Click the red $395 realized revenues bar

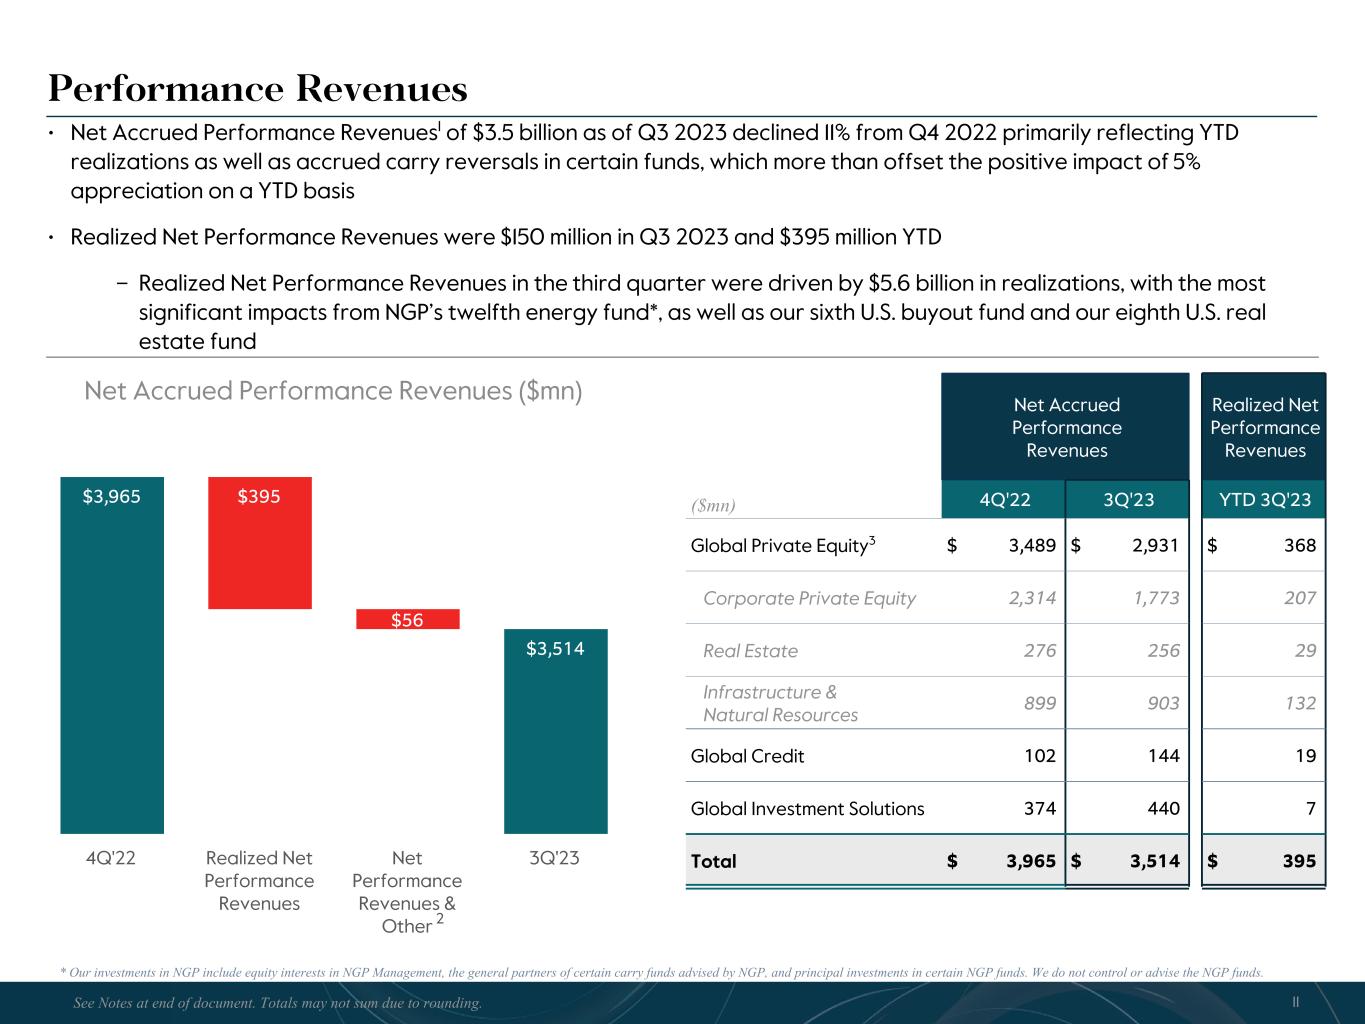pos(259,545)
